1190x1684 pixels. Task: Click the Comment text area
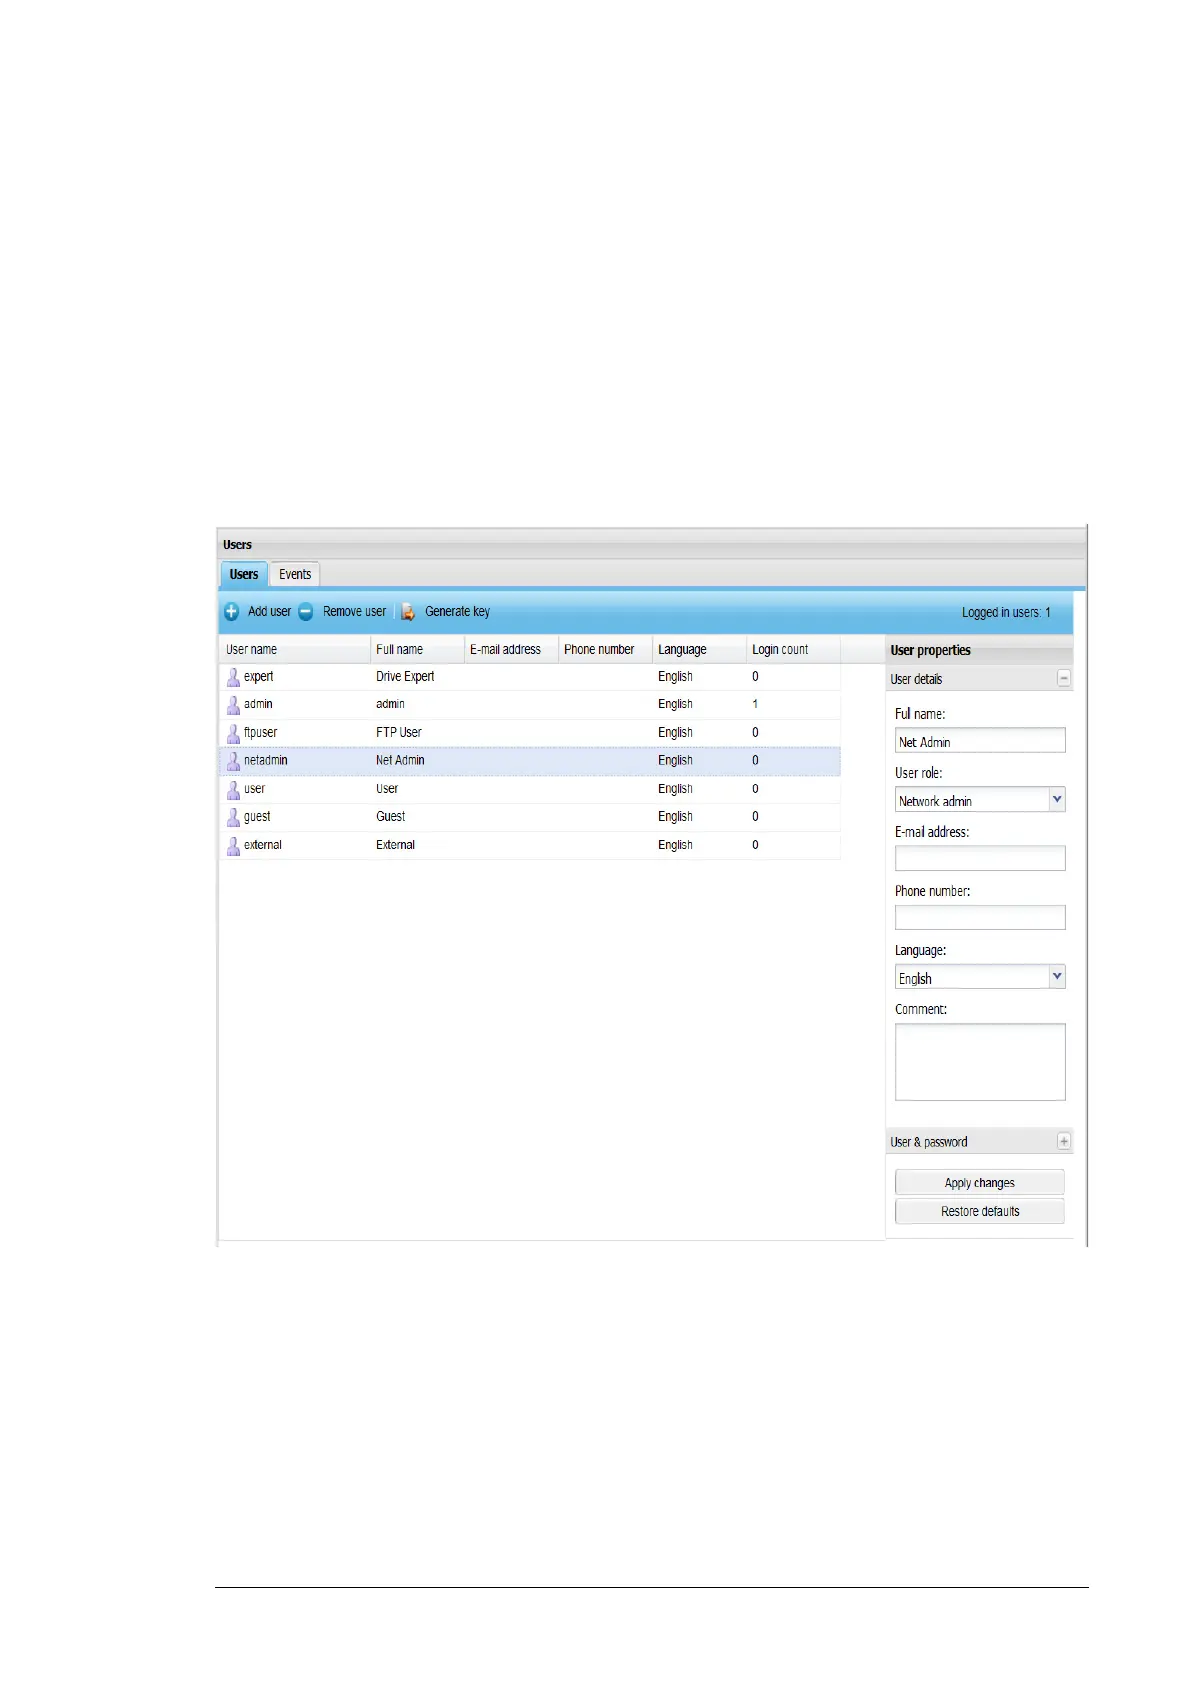[980, 1062]
